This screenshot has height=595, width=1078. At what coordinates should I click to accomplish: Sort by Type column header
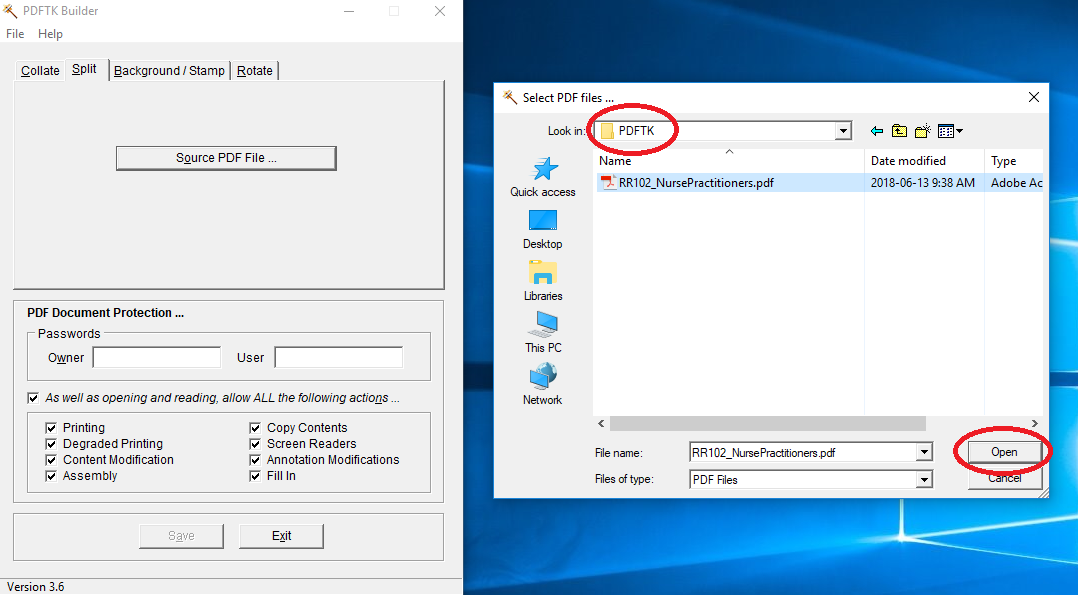click(x=1014, y=160)
